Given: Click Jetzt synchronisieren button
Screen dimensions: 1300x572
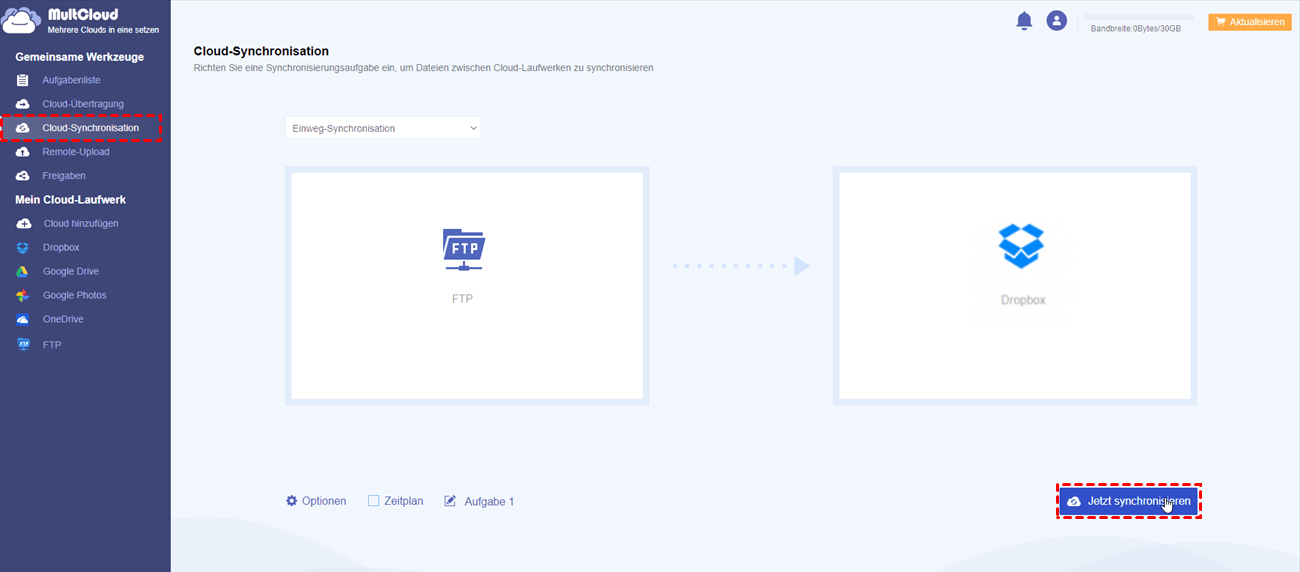Looking at the screenshot, I should (x=1129, y=501).
